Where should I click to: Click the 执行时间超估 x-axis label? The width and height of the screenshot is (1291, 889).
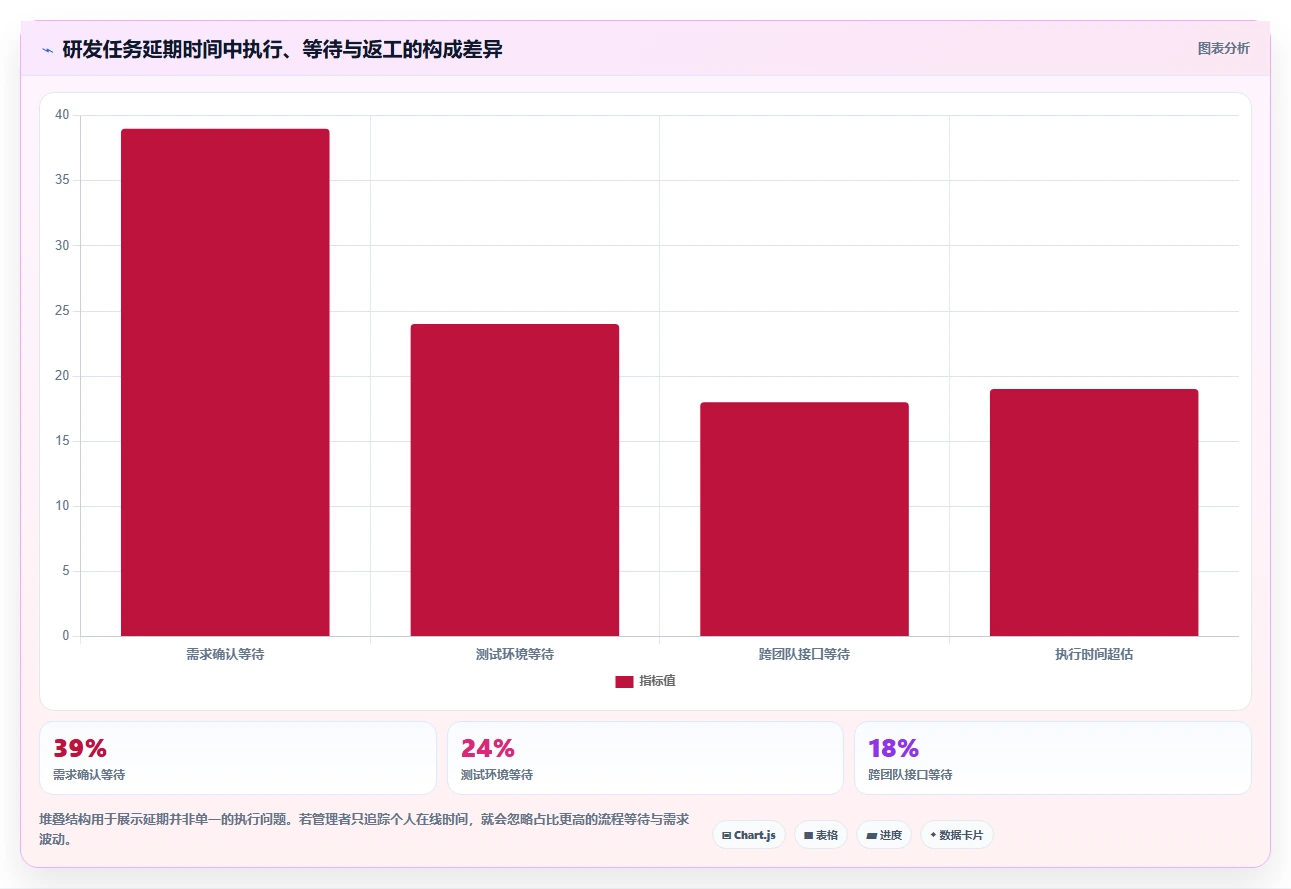[1094, 655]
